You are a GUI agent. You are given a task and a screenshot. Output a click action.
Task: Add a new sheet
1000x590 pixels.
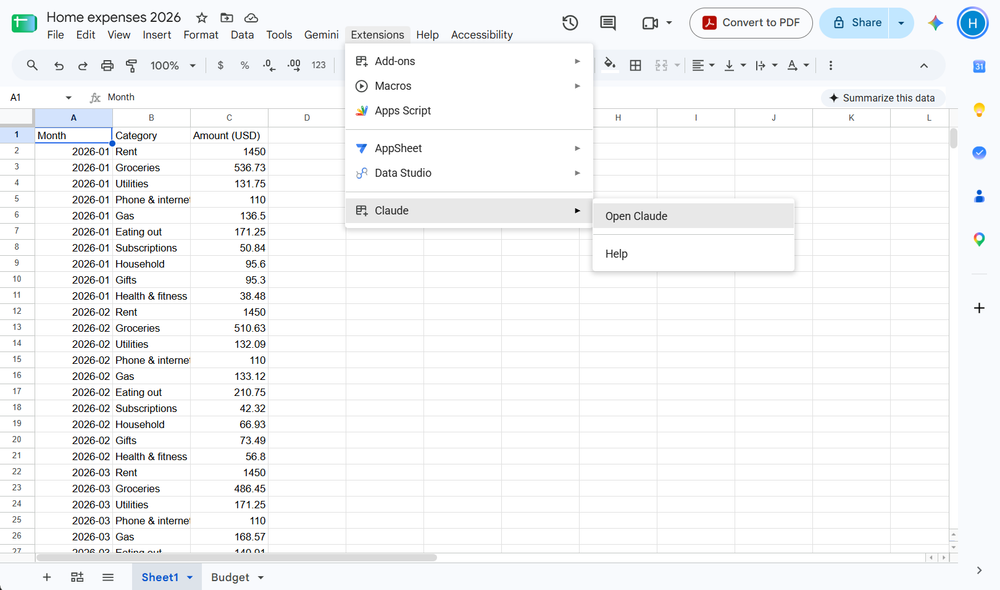pyautogui.click(x=47, y=577)
